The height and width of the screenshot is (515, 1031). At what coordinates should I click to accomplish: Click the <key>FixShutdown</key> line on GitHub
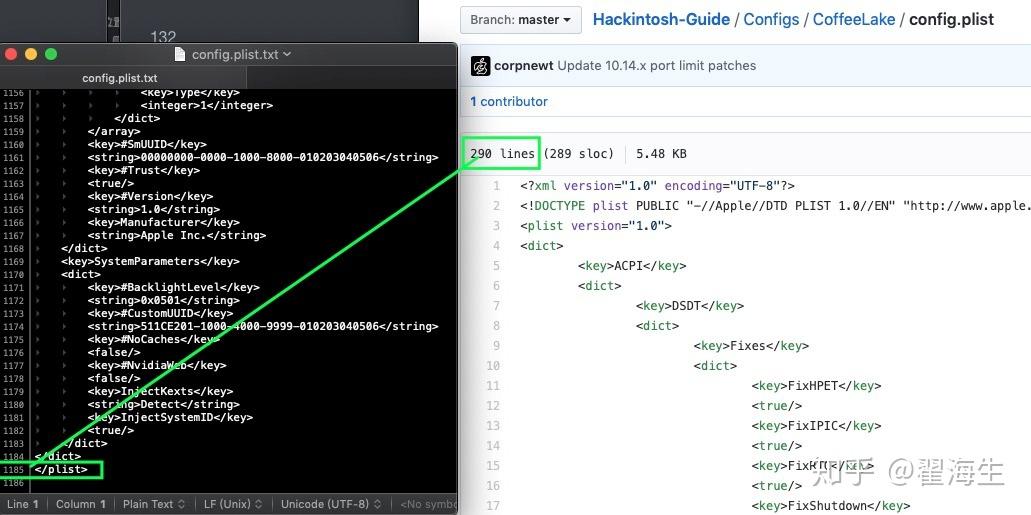830,506
